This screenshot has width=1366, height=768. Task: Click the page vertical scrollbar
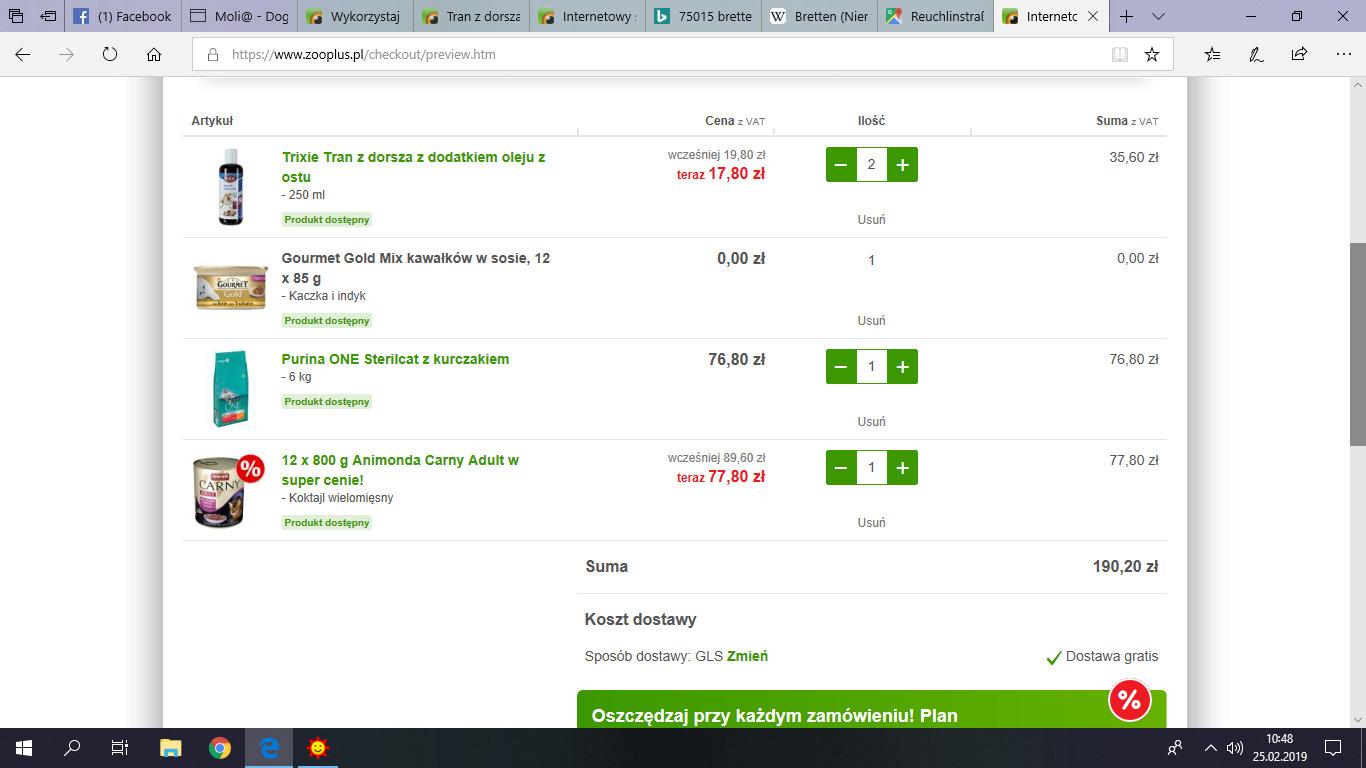click(x=1357, y=344)
